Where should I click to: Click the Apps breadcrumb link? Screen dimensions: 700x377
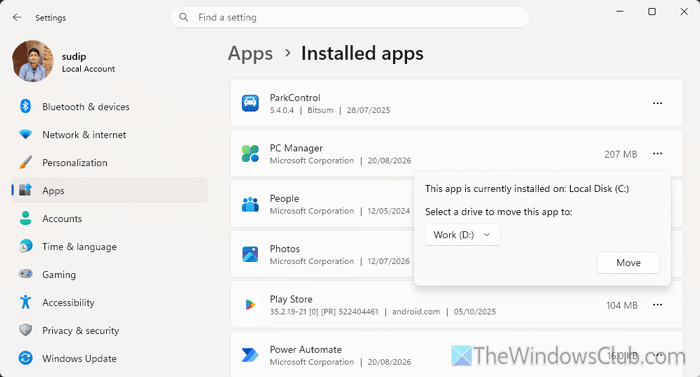(x=250, y=54)
